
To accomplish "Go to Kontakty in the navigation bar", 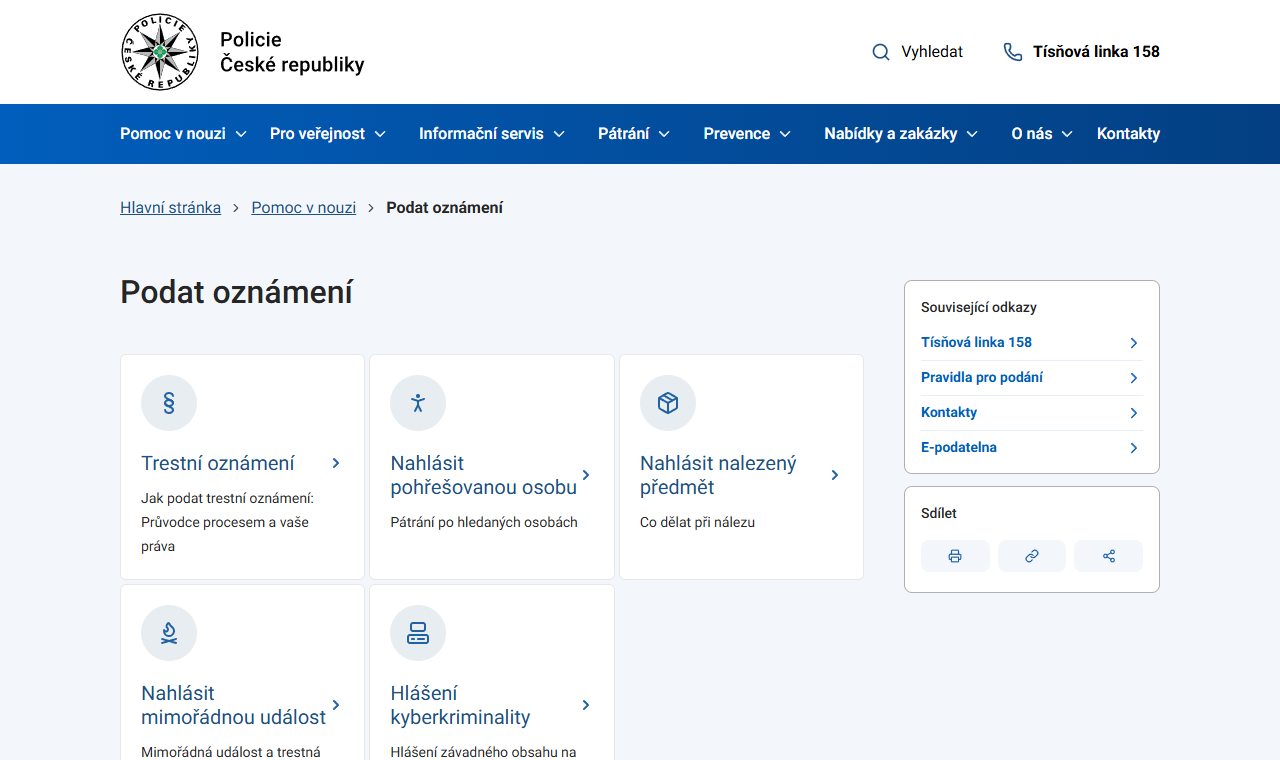I will pyautogui.click(x=1128, y=134).
